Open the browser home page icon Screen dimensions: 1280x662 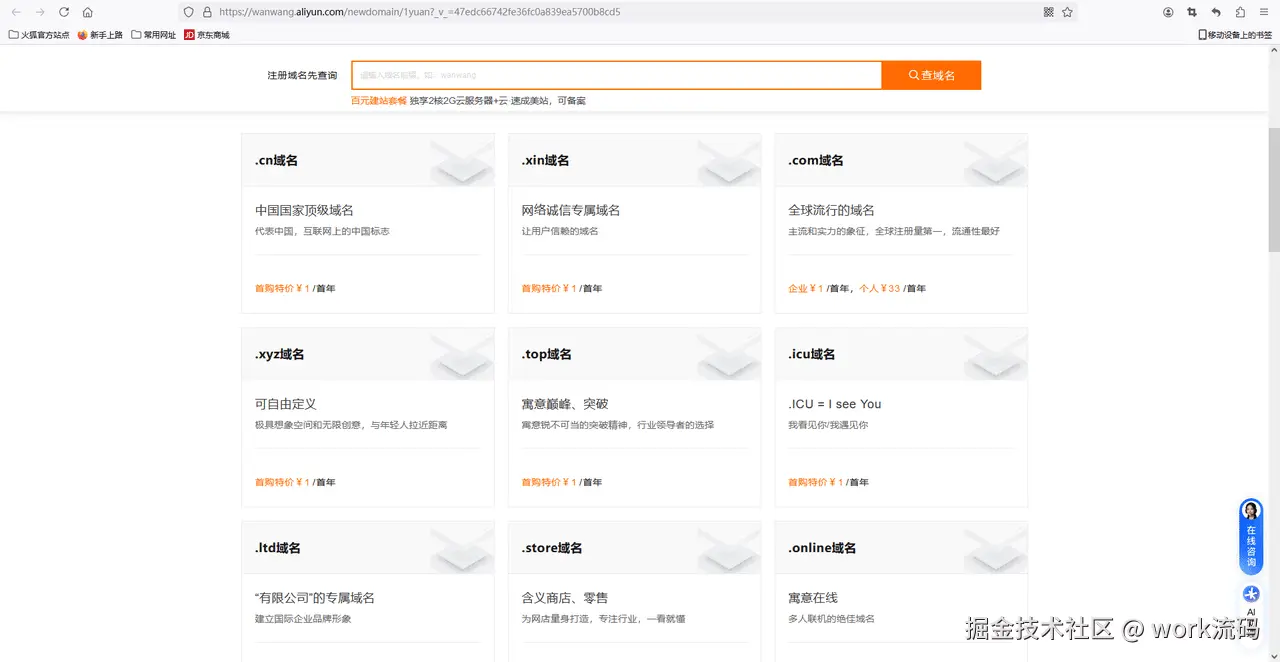point(88,12)
